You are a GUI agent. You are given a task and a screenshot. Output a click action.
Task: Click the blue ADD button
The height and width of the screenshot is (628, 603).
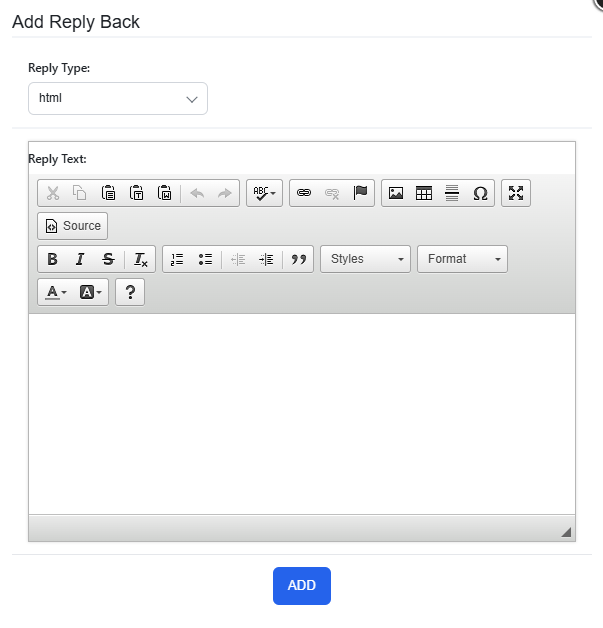click(302, 586)
